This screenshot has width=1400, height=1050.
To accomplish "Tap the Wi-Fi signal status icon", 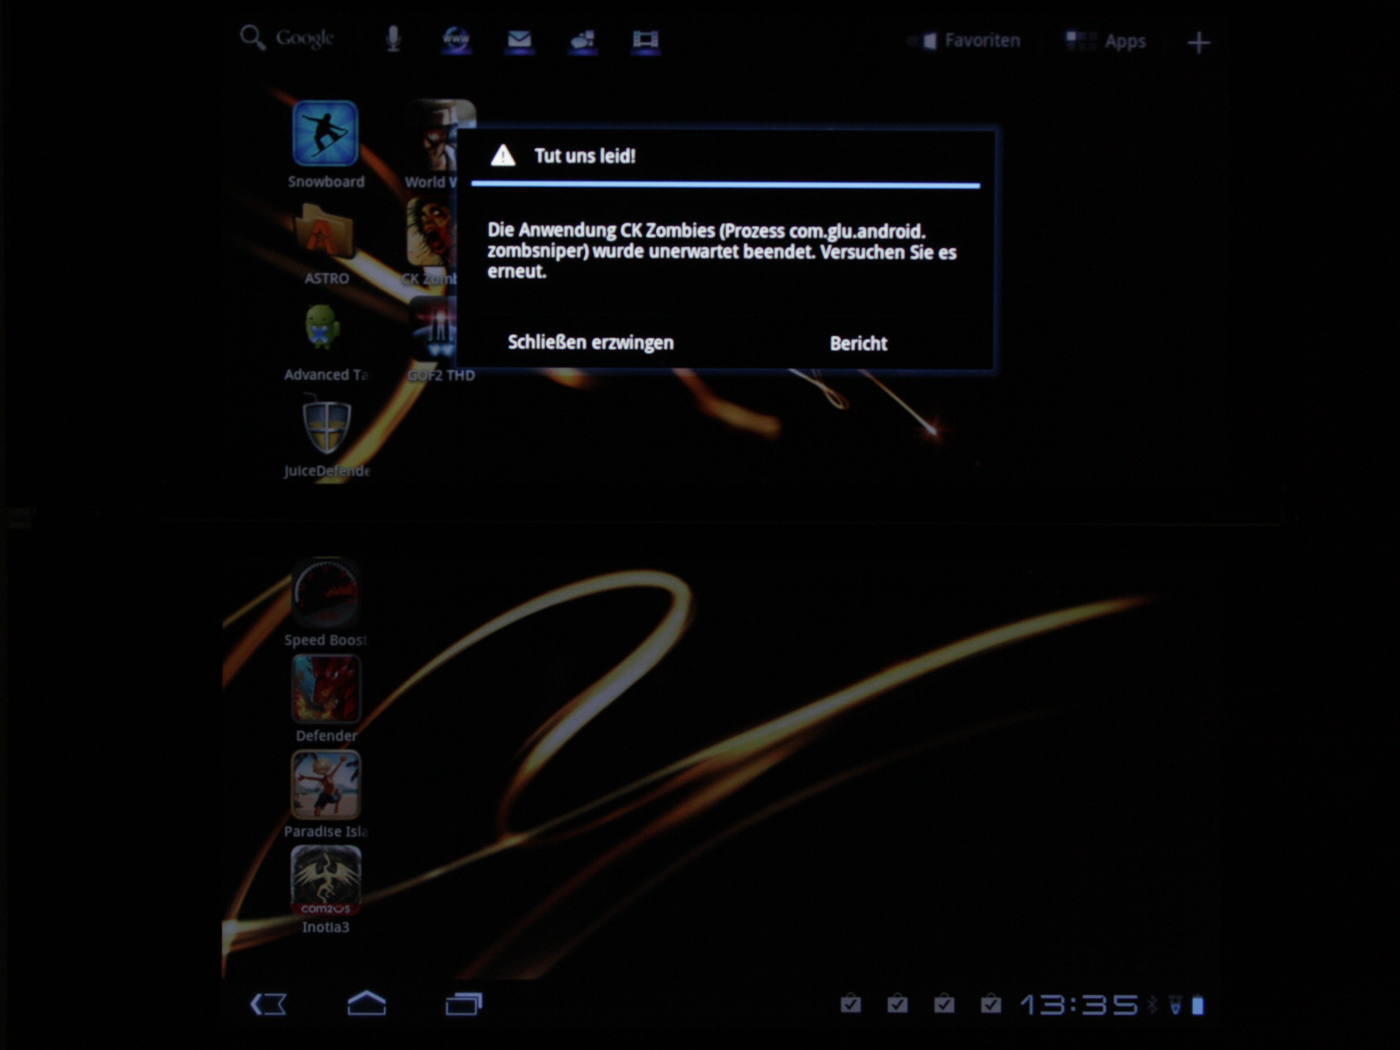I will pos(1175,1004).
